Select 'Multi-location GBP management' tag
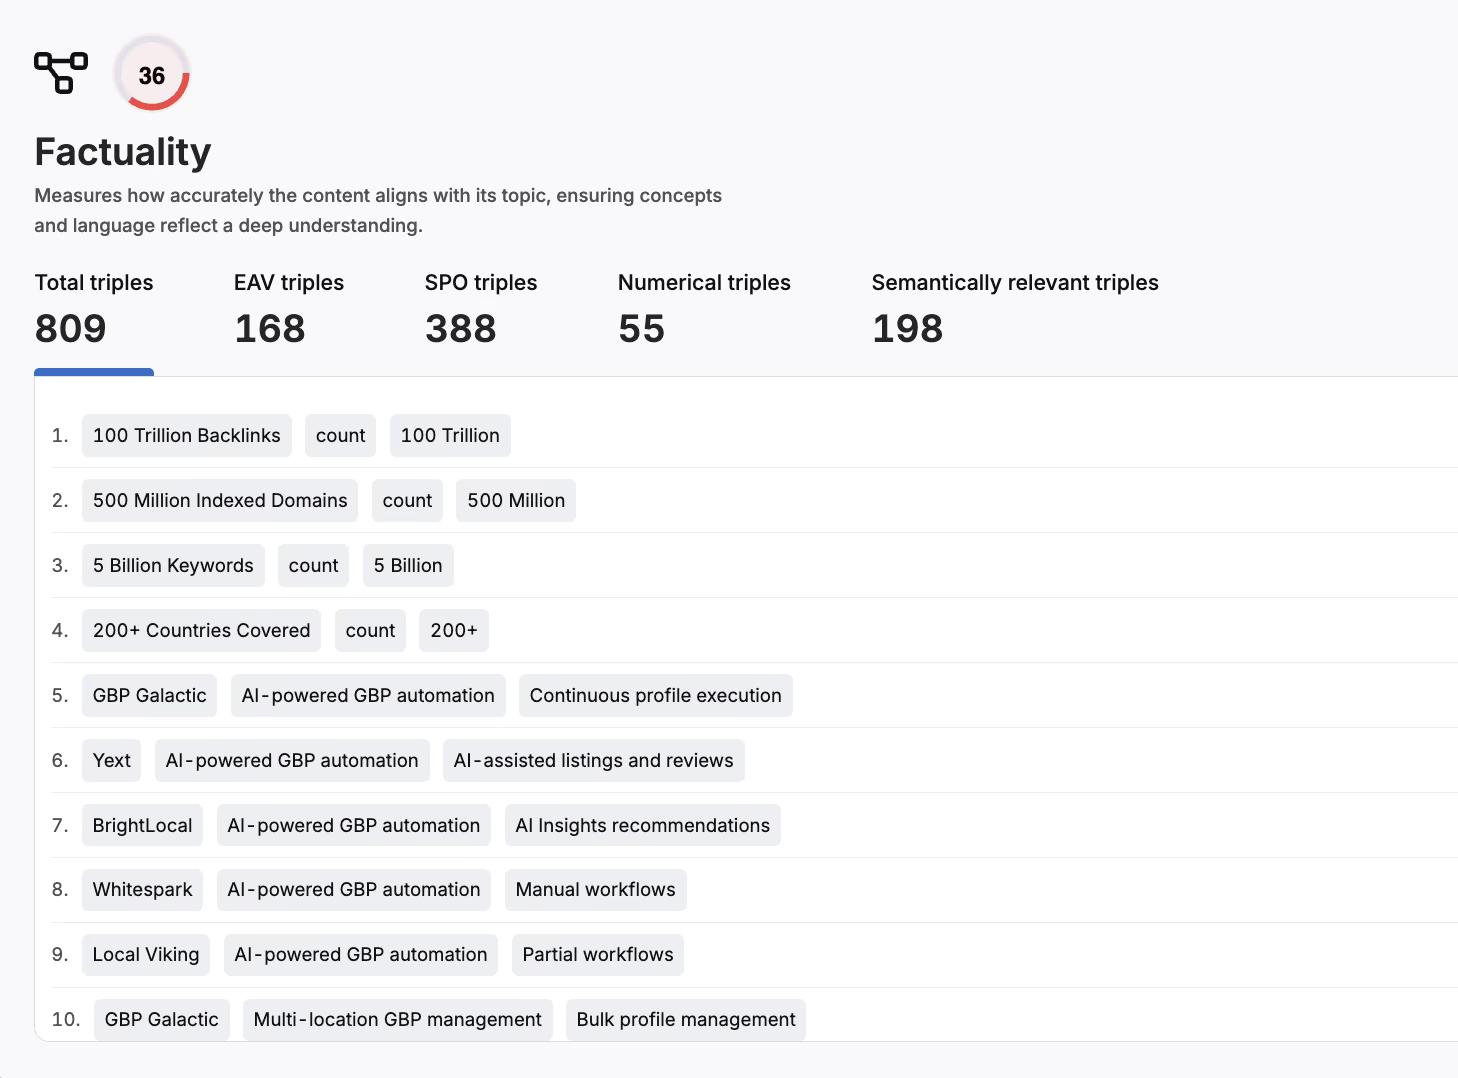The width and height of the screenshot is (1458, 1078). coord(398,1020)
